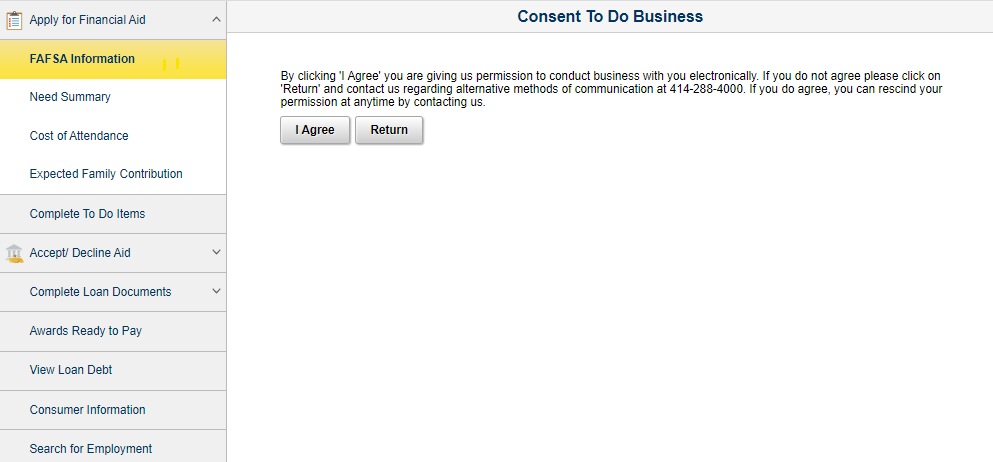Collapse the Apply for Financial Aid section chevron
The width and height of the screenshot is (993, 462).
pyautogui.click(x=216, y=19)
